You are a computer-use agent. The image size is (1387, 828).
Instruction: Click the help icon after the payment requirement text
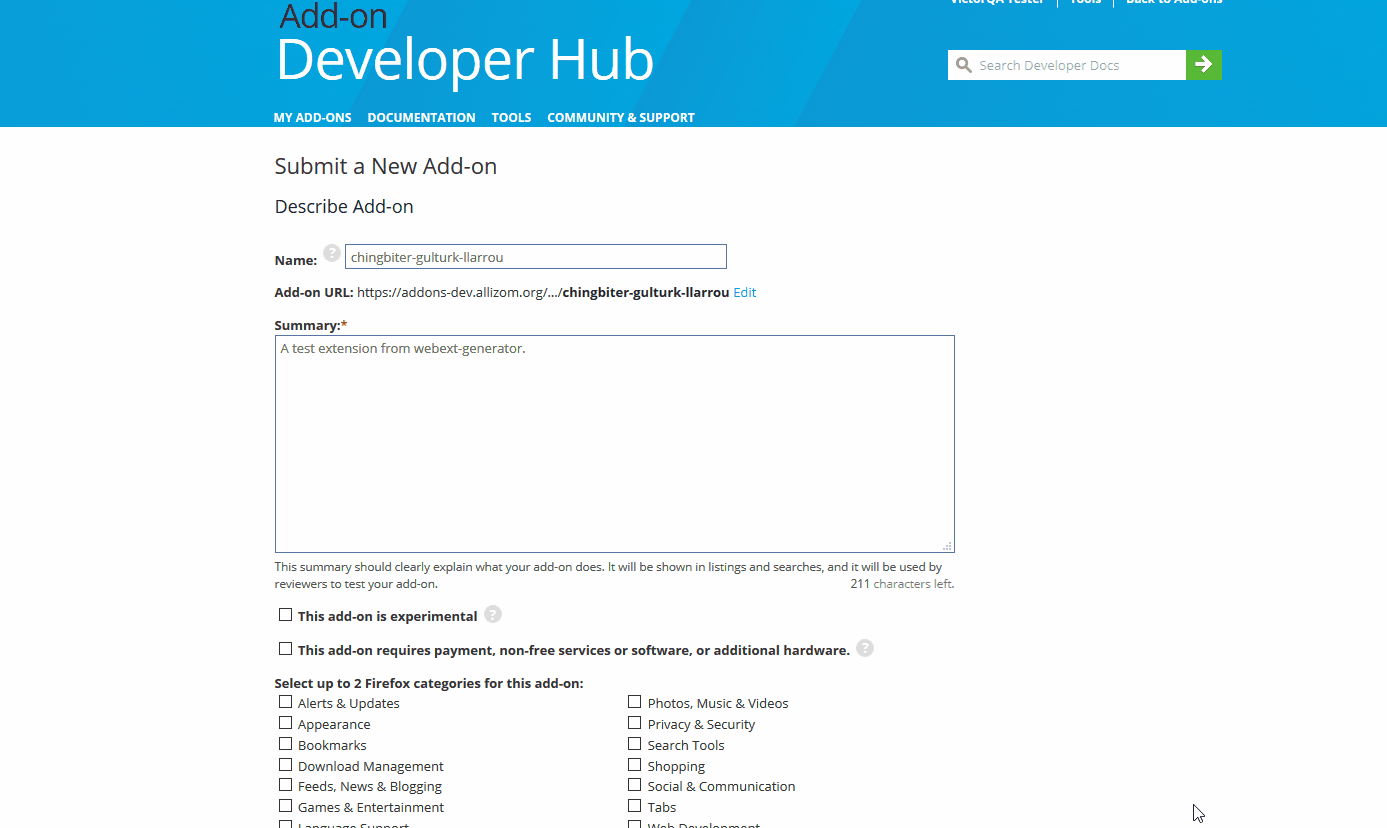[864, 648]
